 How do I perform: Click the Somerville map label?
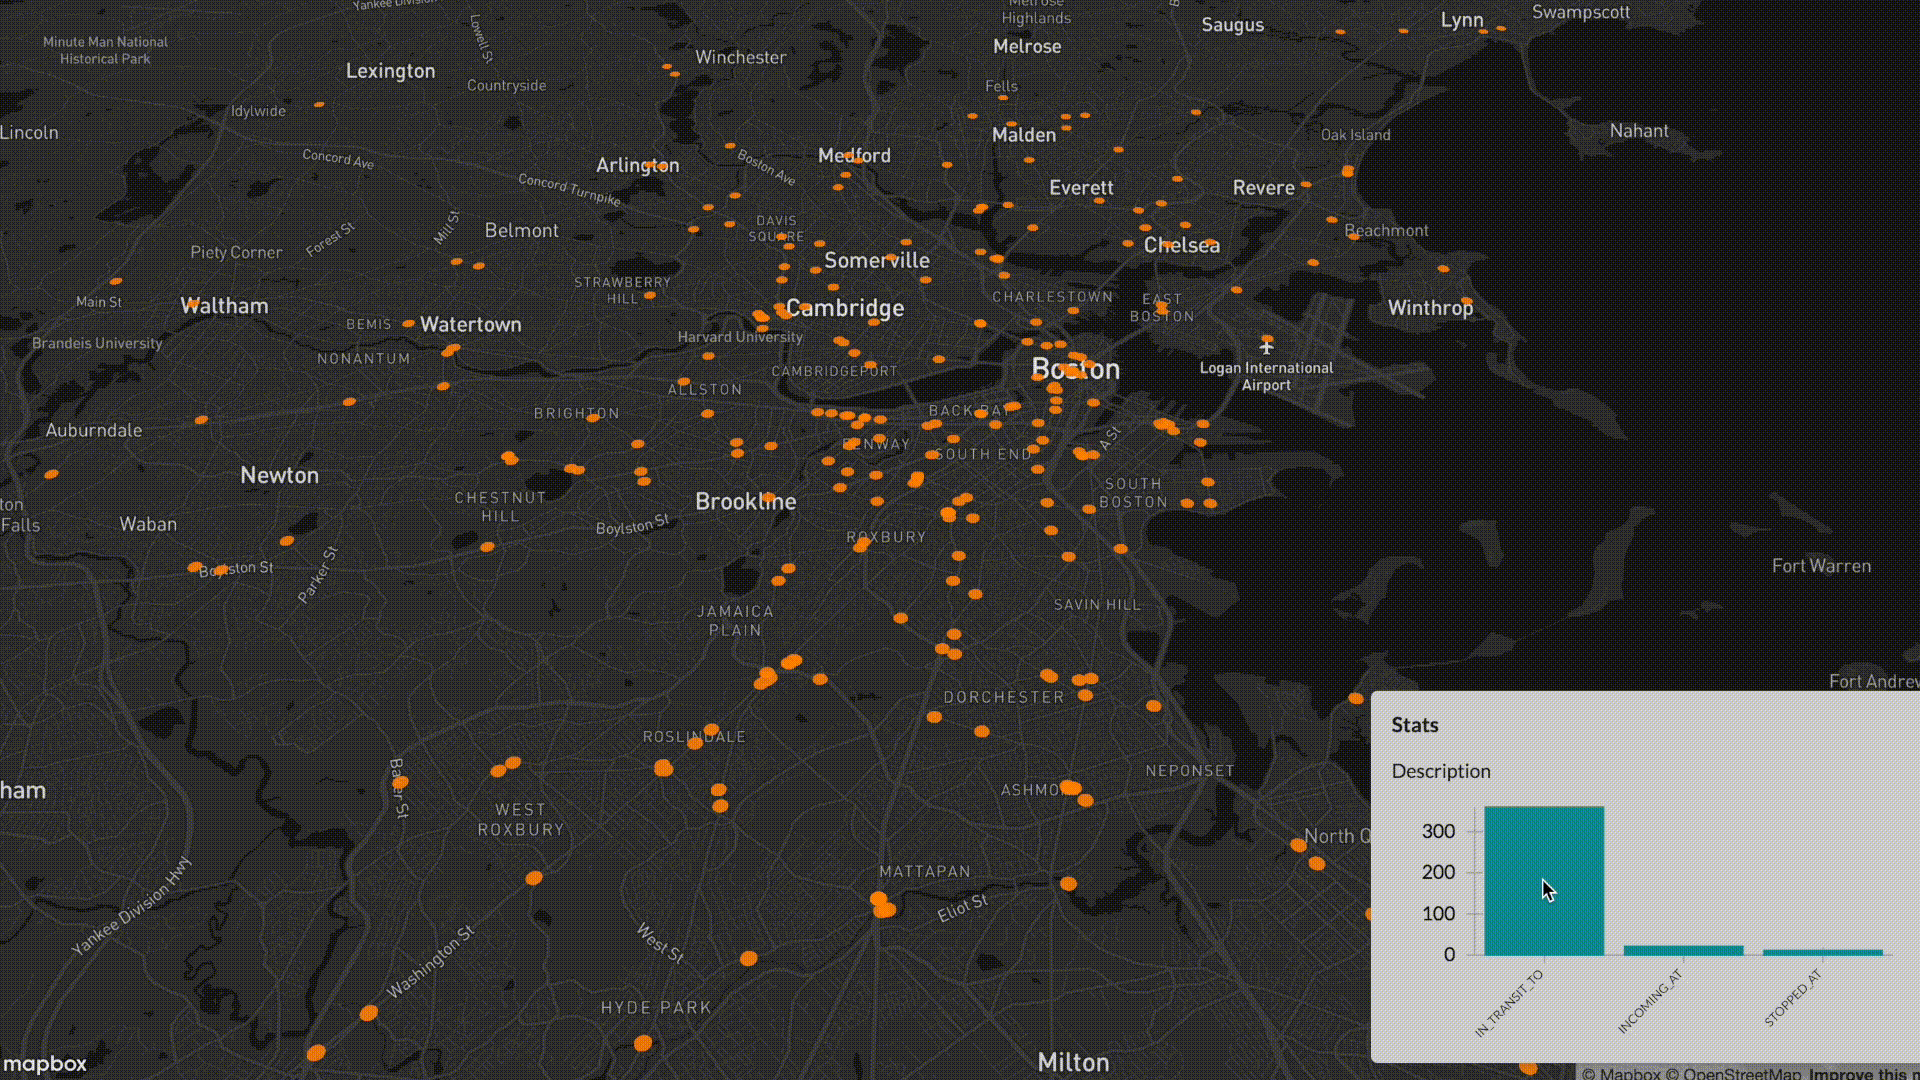pos(876,260)
